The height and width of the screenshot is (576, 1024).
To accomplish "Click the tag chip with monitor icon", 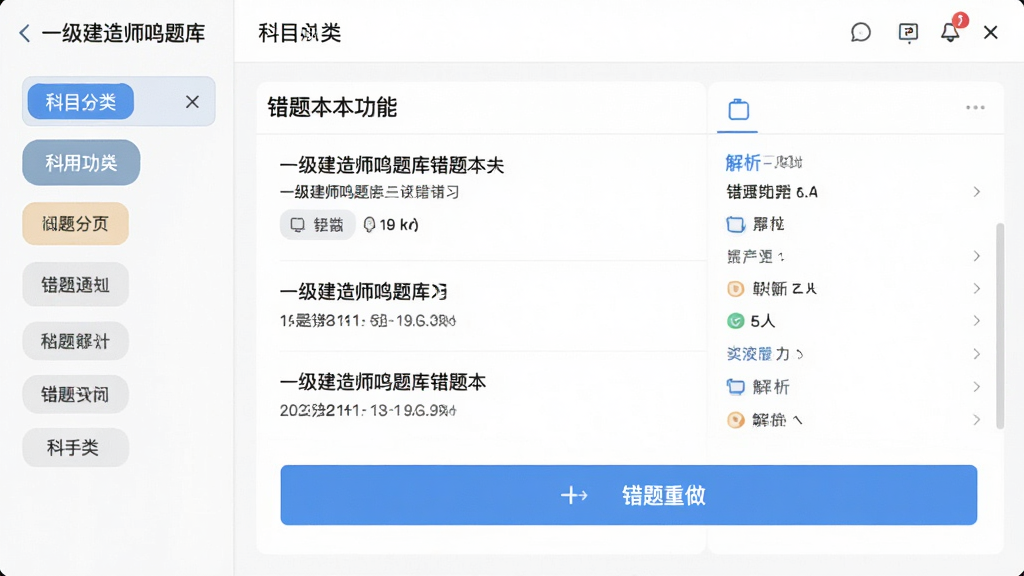I will click(317, 225).
